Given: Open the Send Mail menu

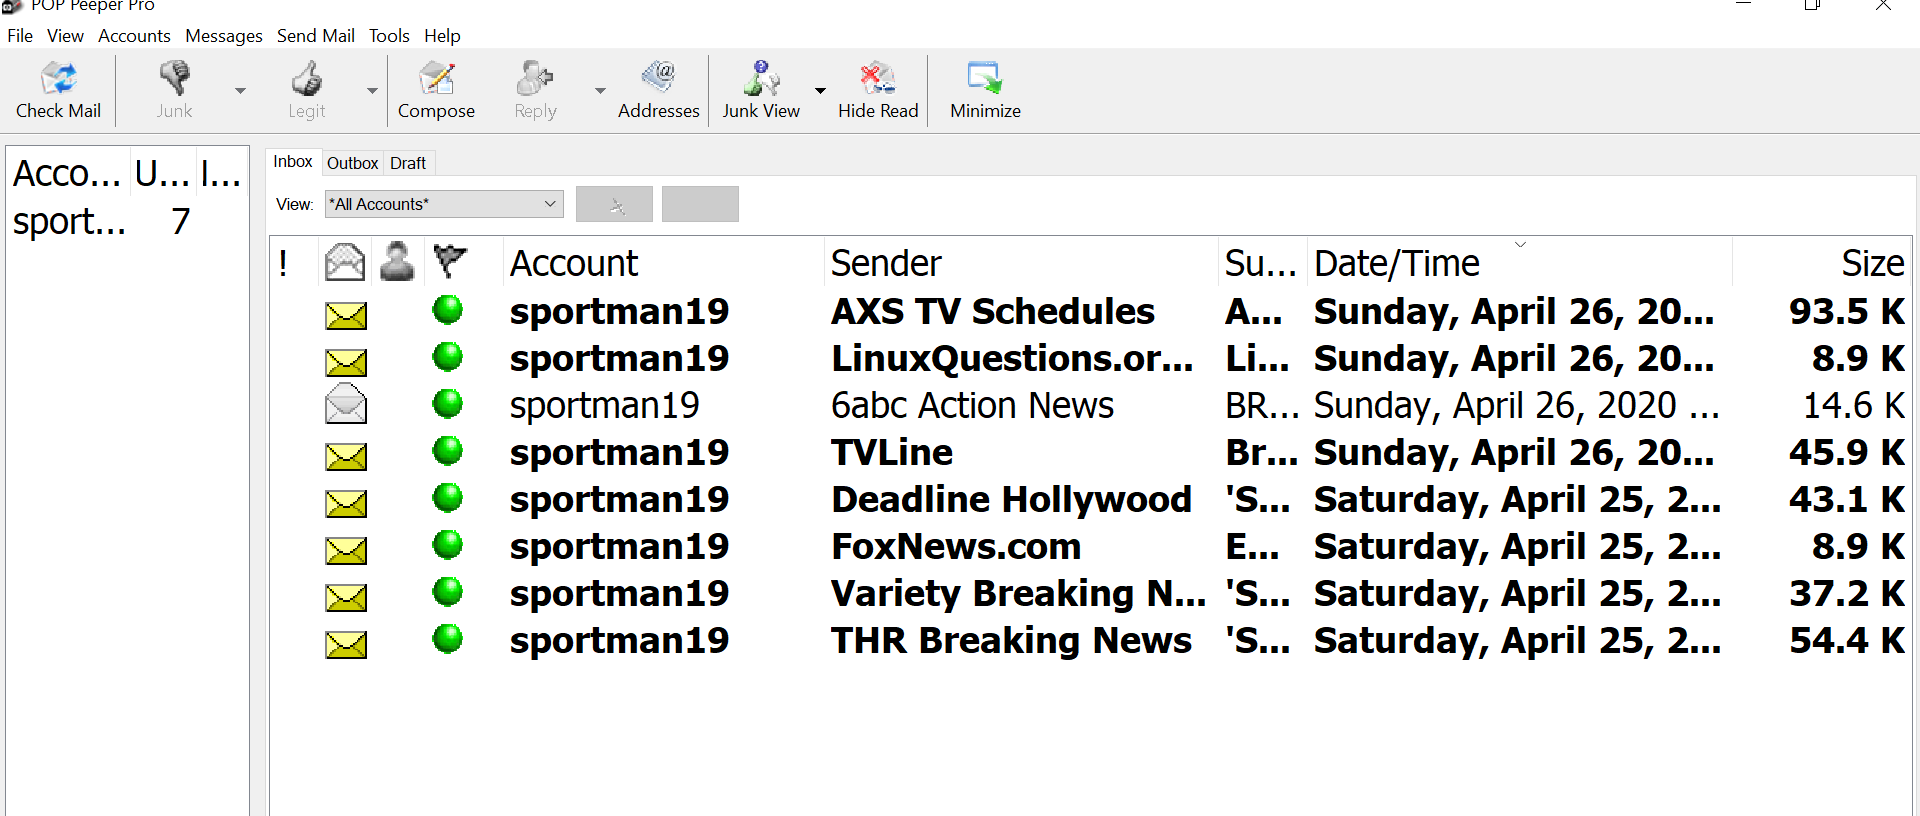Looking at the screenshot, I should (x=316, y=36).
